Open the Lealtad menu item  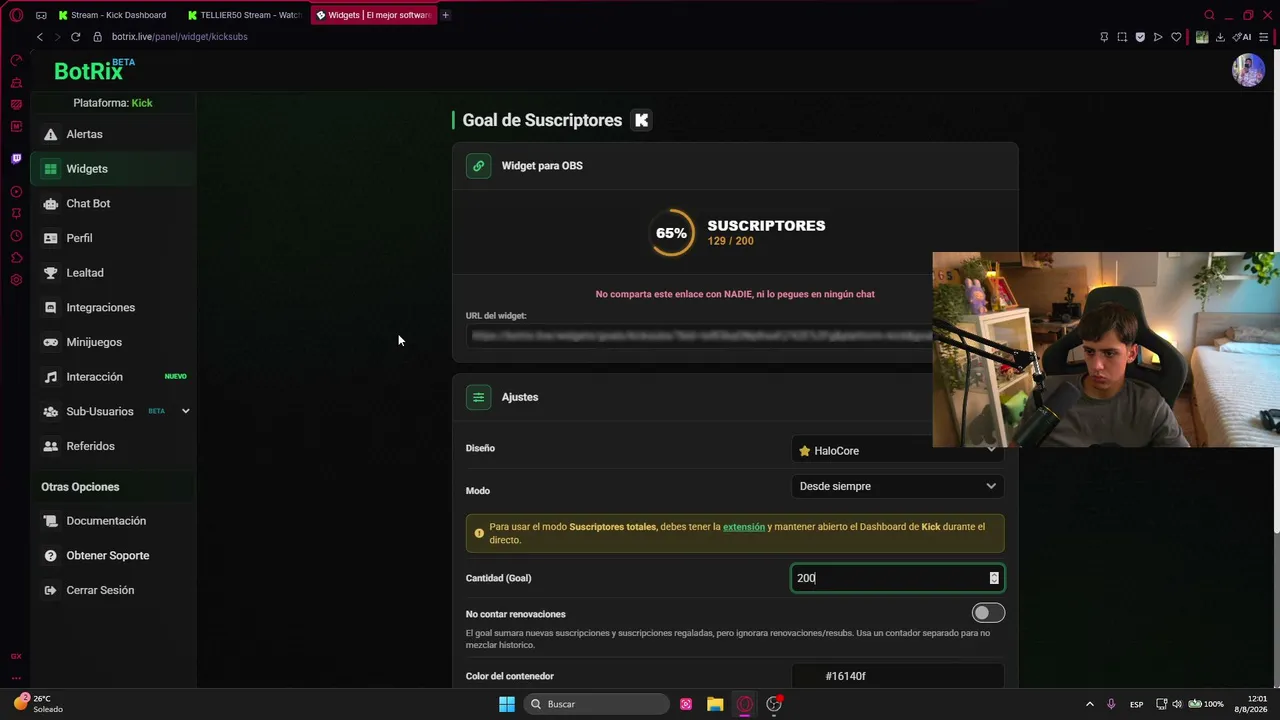pyautogui.click(x=112, y=273)
